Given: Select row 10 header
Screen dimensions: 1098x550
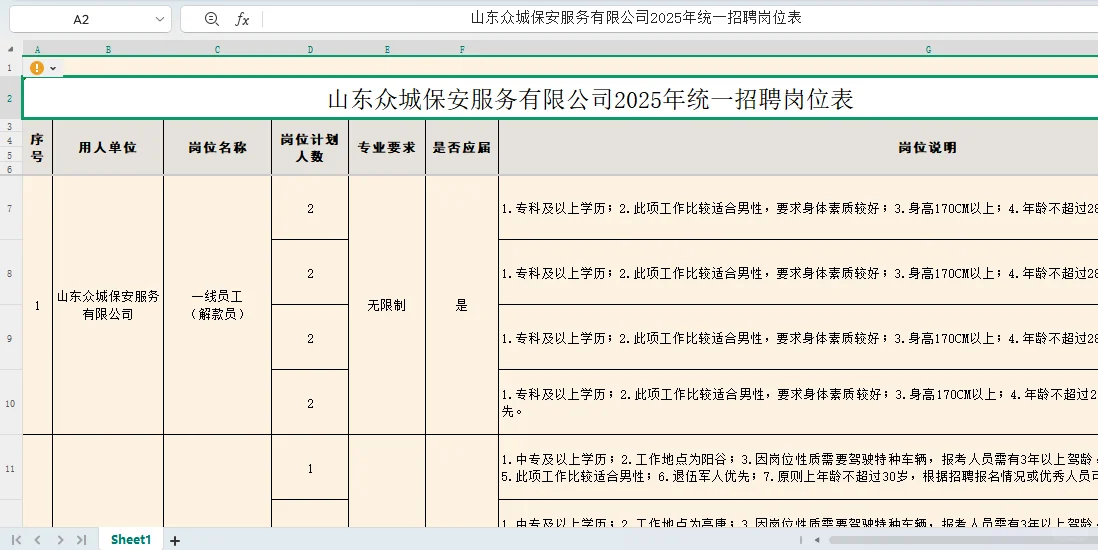Looking at the screenshot, I should click(10, 403).
